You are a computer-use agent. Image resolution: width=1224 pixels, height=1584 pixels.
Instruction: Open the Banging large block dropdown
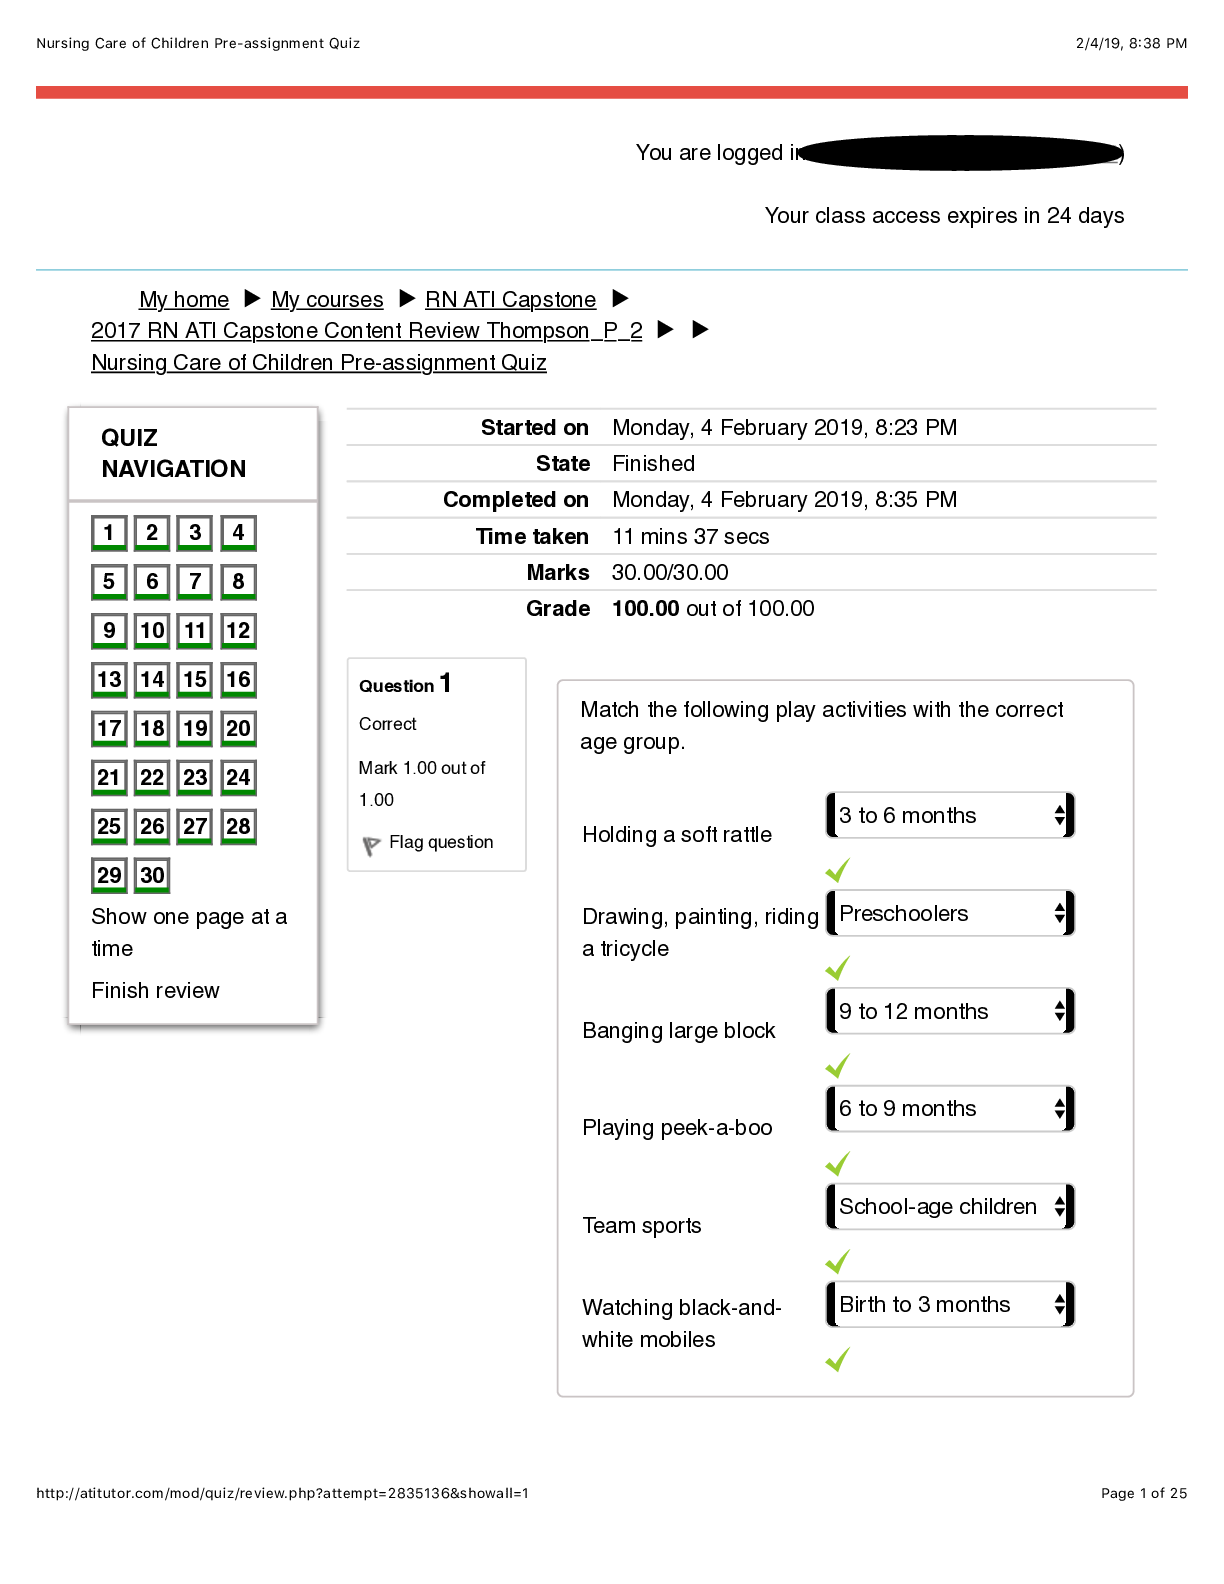pyautogui.click(x=949, y=1012)
